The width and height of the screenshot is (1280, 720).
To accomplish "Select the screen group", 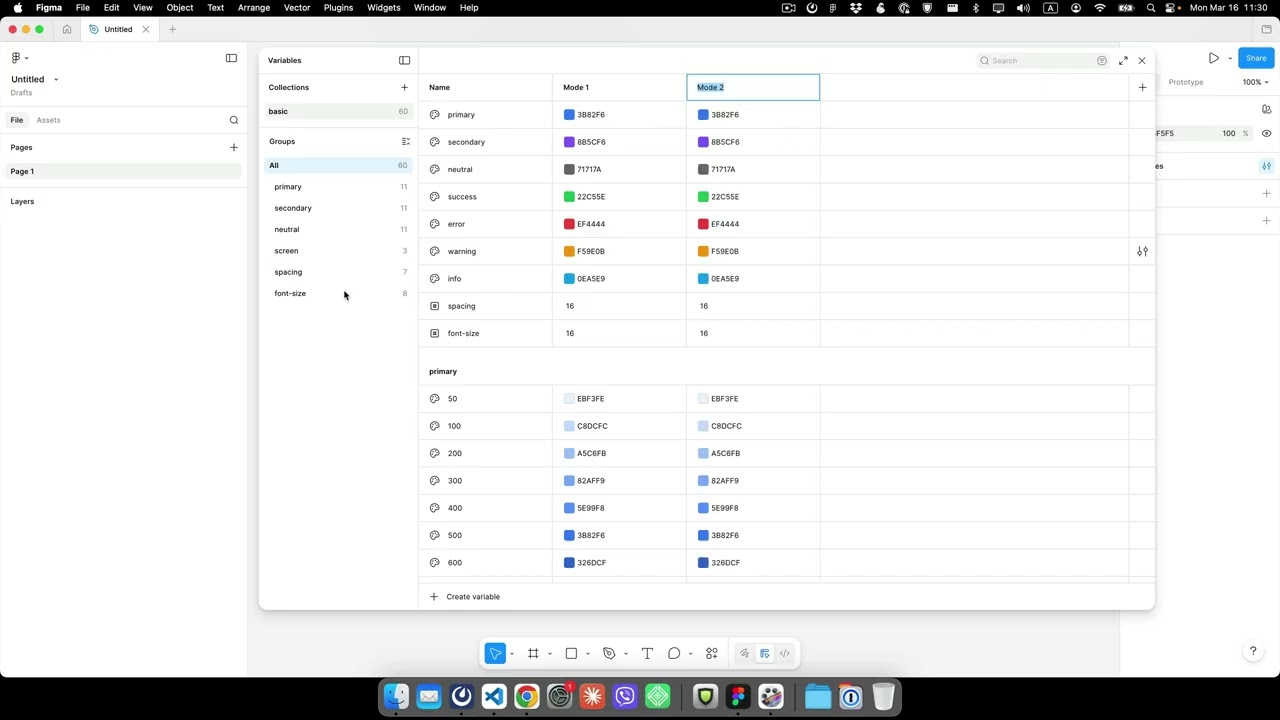I will click(337, 251).
